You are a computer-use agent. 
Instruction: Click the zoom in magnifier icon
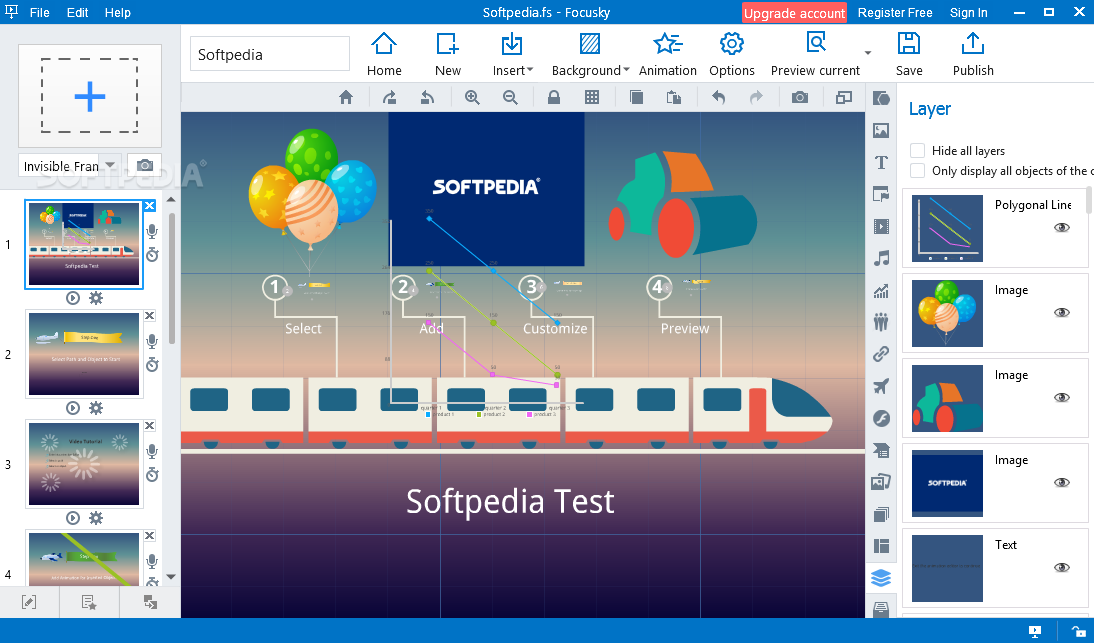pos(472,98)
